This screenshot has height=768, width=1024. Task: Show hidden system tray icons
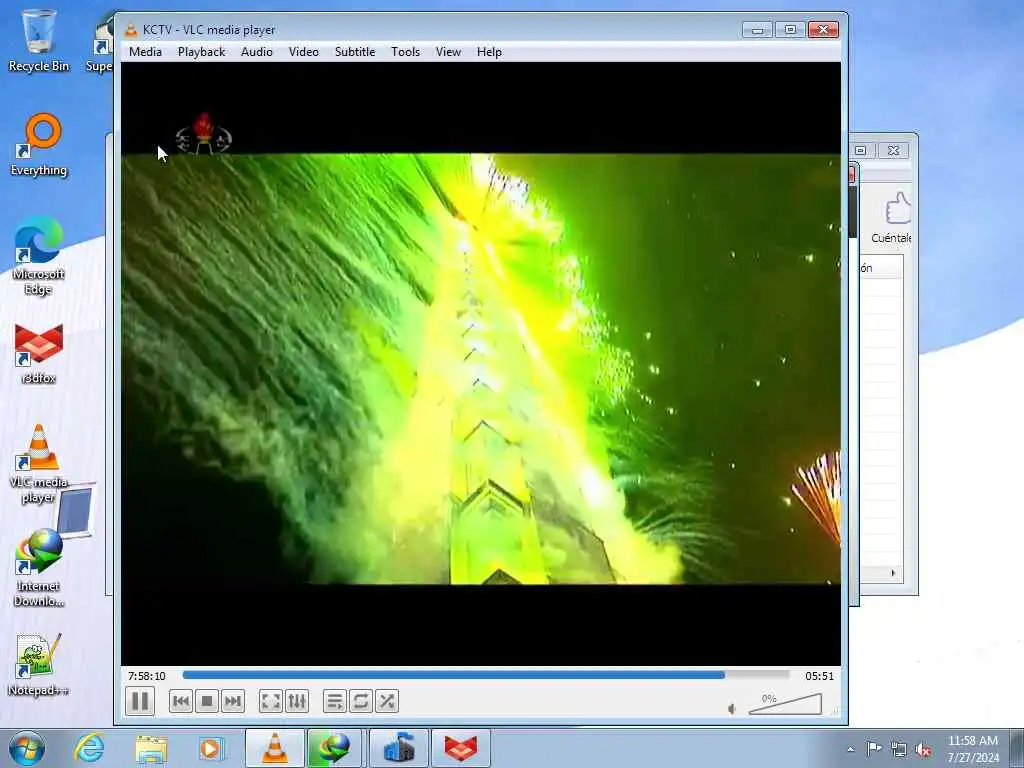click(850, 750)
